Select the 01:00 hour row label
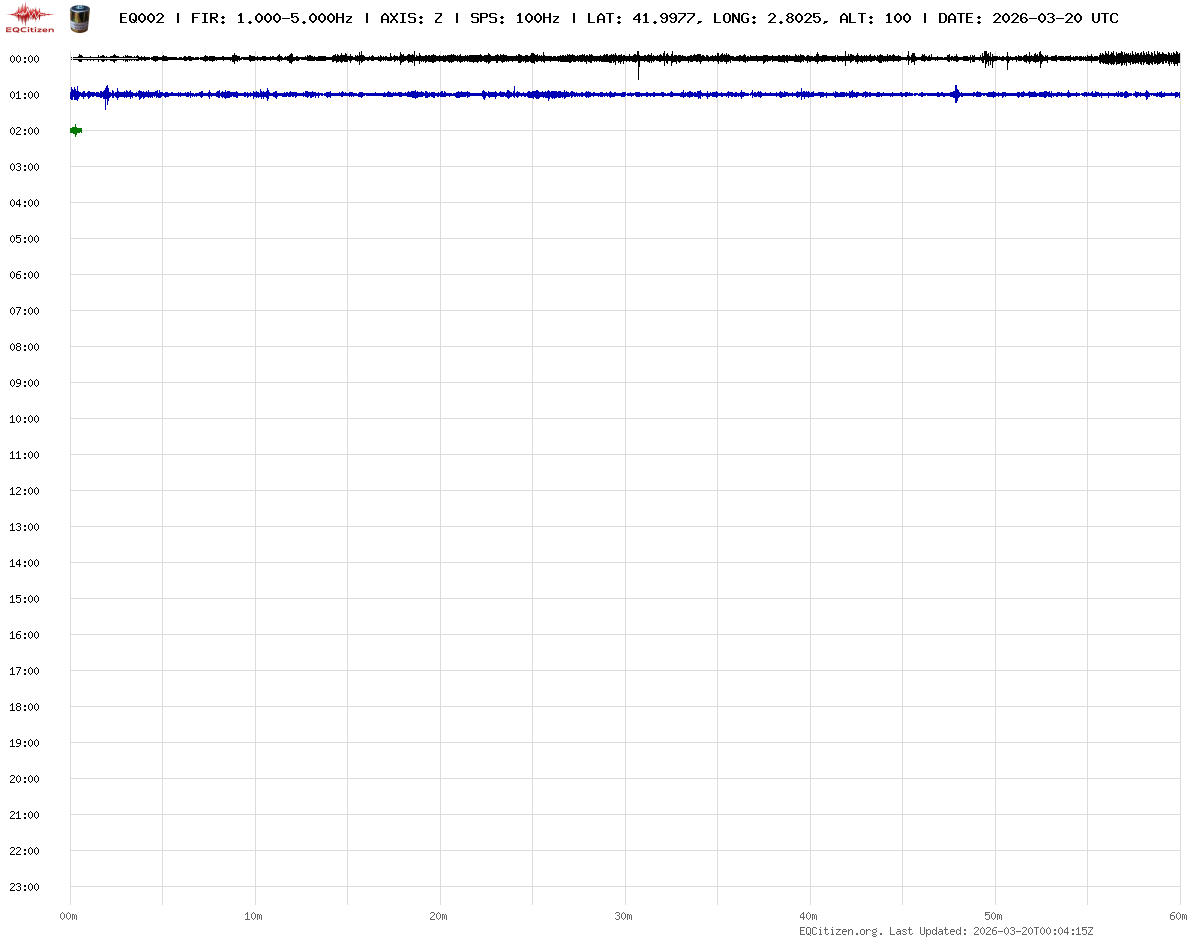1200x940 pixels. pos(23,95)
